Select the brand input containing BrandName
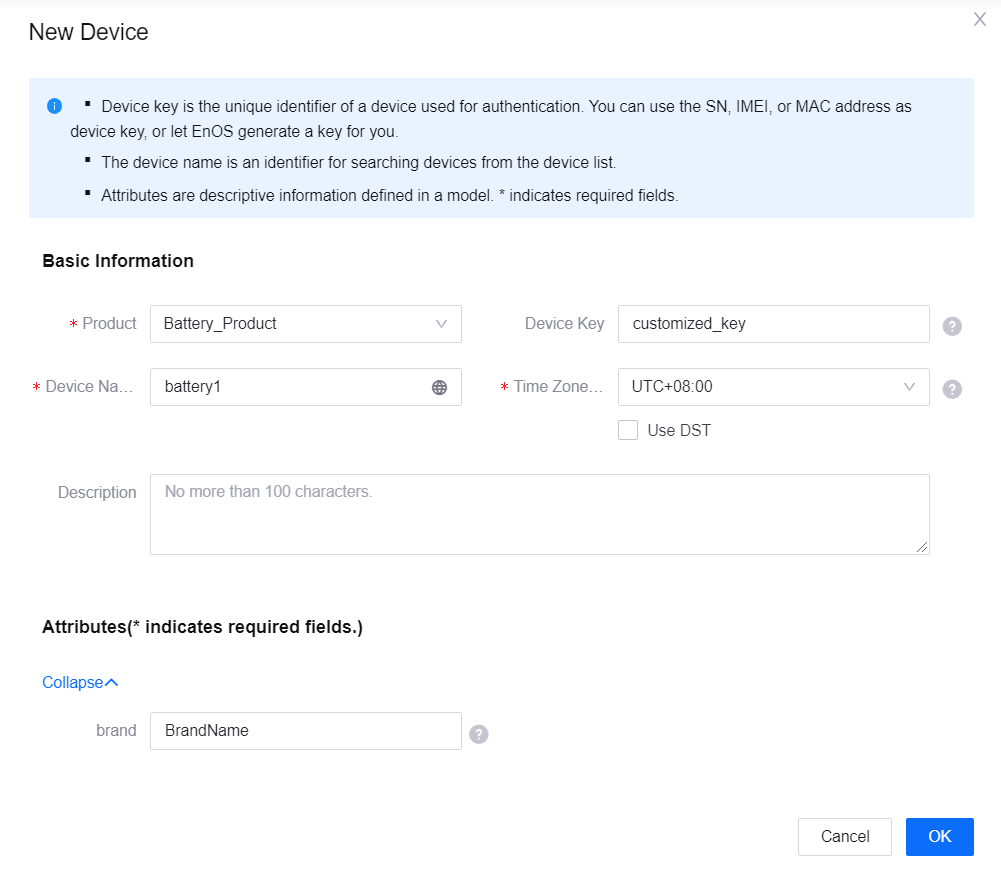Viewport: 1001px width, 872px height. coord(305,731)
